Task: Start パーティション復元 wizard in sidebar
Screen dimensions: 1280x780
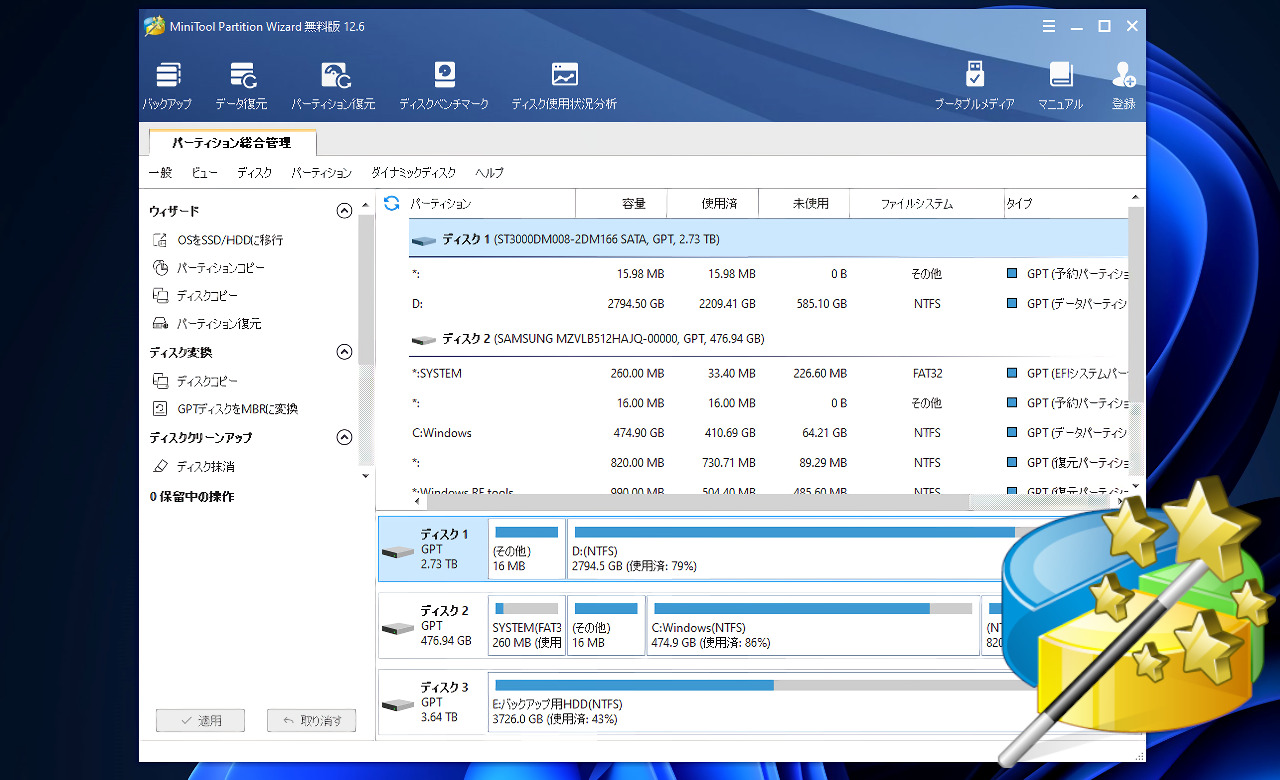Action: [206, 324]
